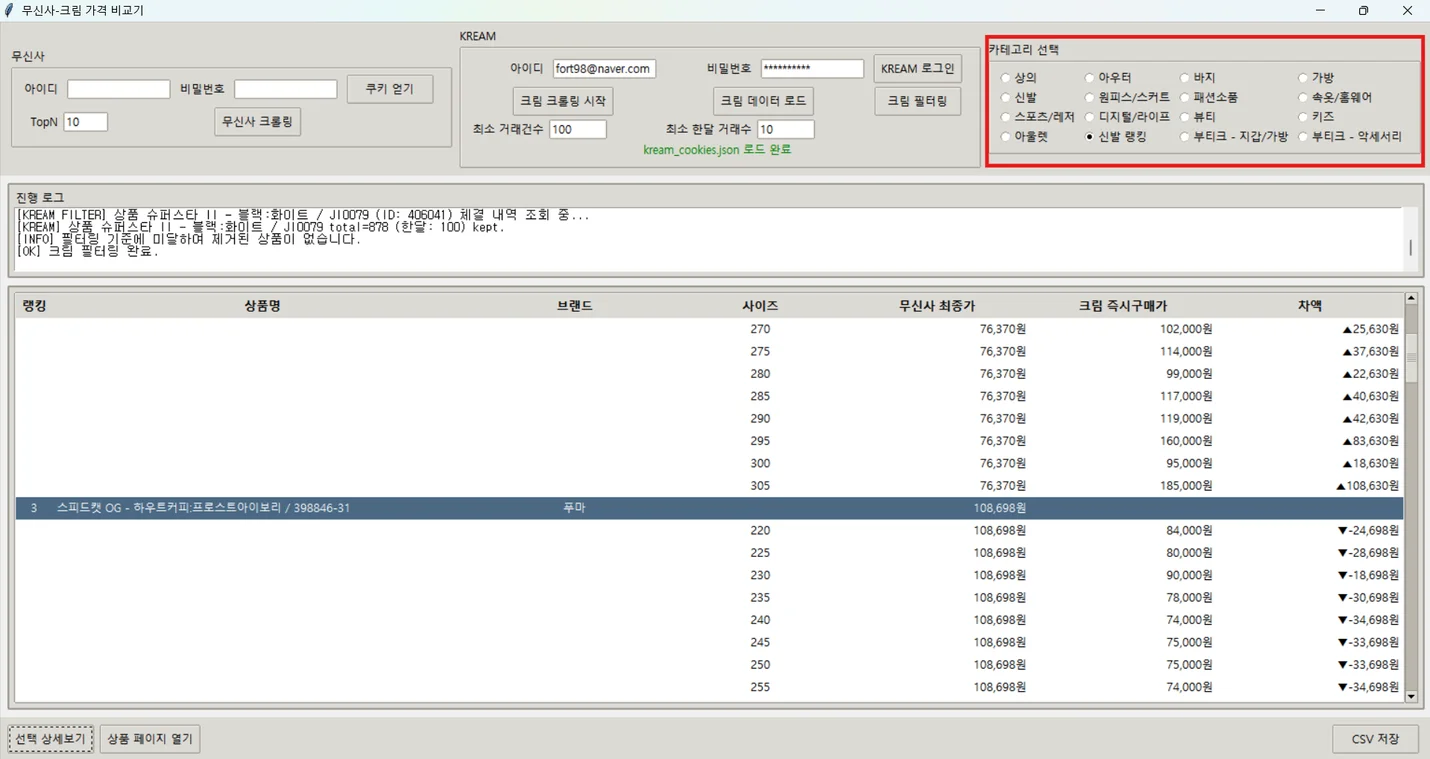Click the progress log scrollbar
The width and height of the screenshot is (1430, 759).
tap(1410, 246)
